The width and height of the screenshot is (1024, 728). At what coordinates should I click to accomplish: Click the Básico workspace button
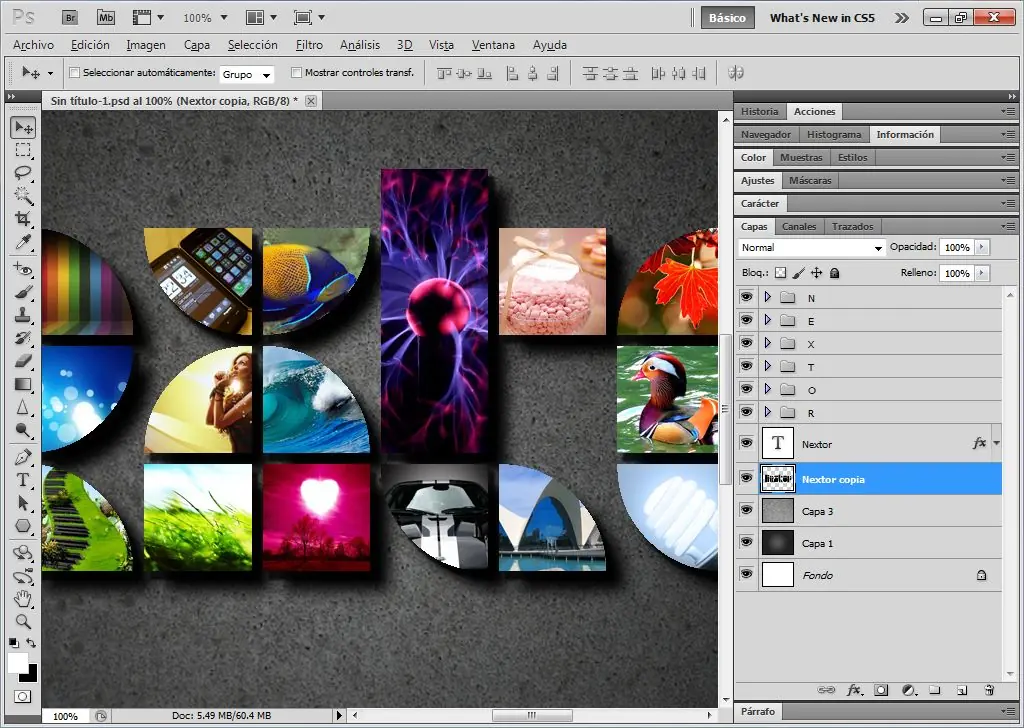(x=727, y=17)
